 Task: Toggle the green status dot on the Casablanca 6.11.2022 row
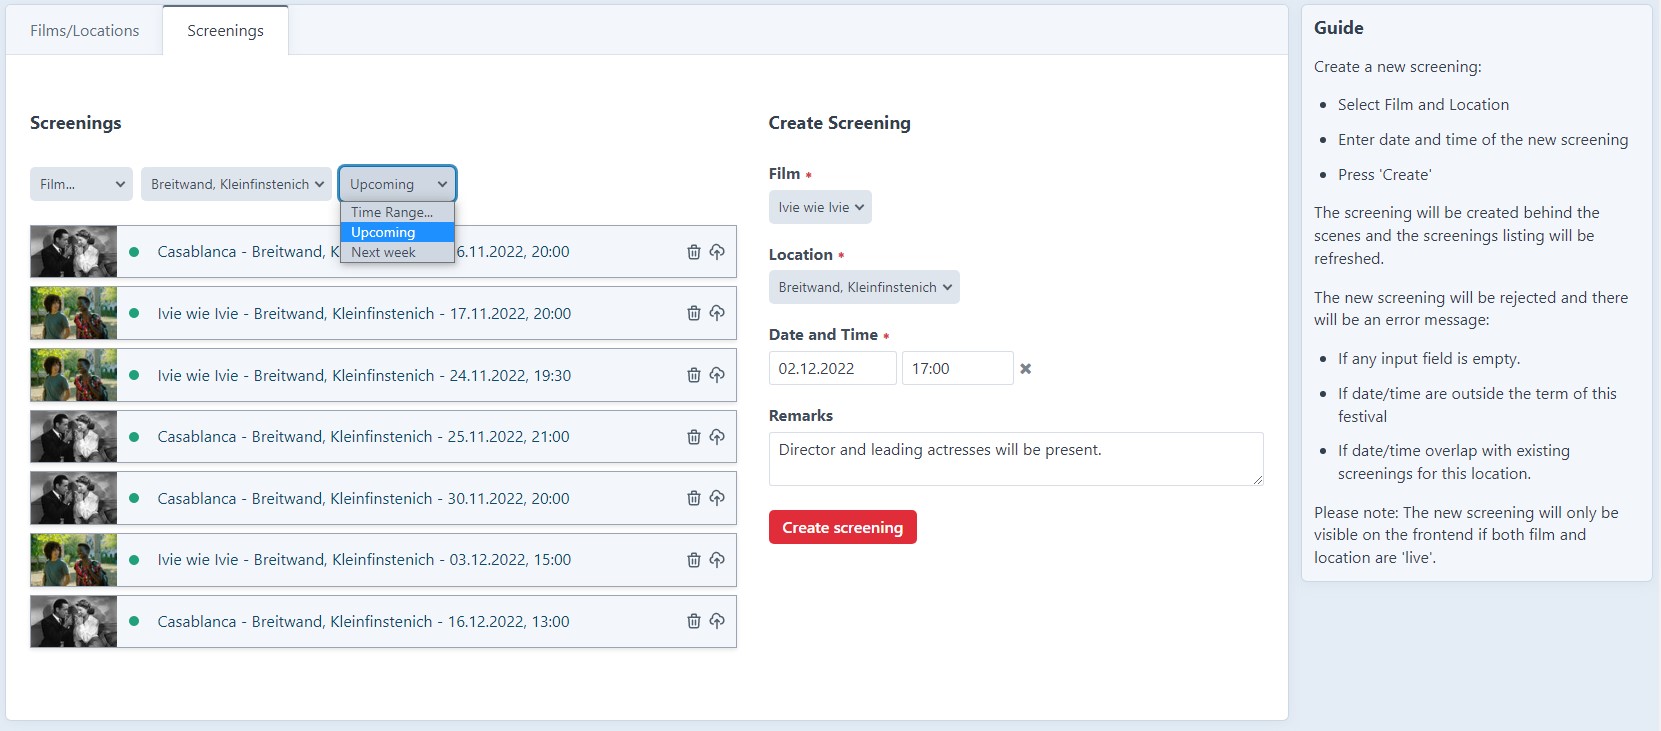coord(134,252)
